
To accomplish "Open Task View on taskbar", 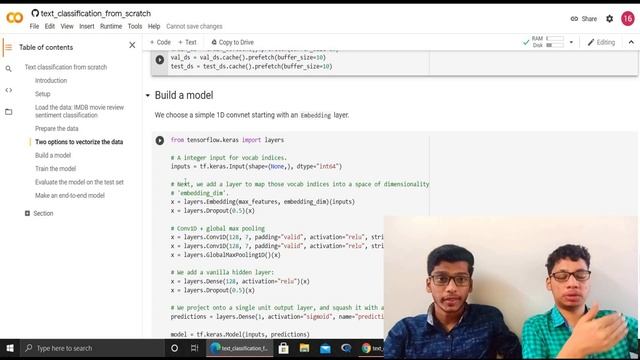I will [x=194, y=348].
